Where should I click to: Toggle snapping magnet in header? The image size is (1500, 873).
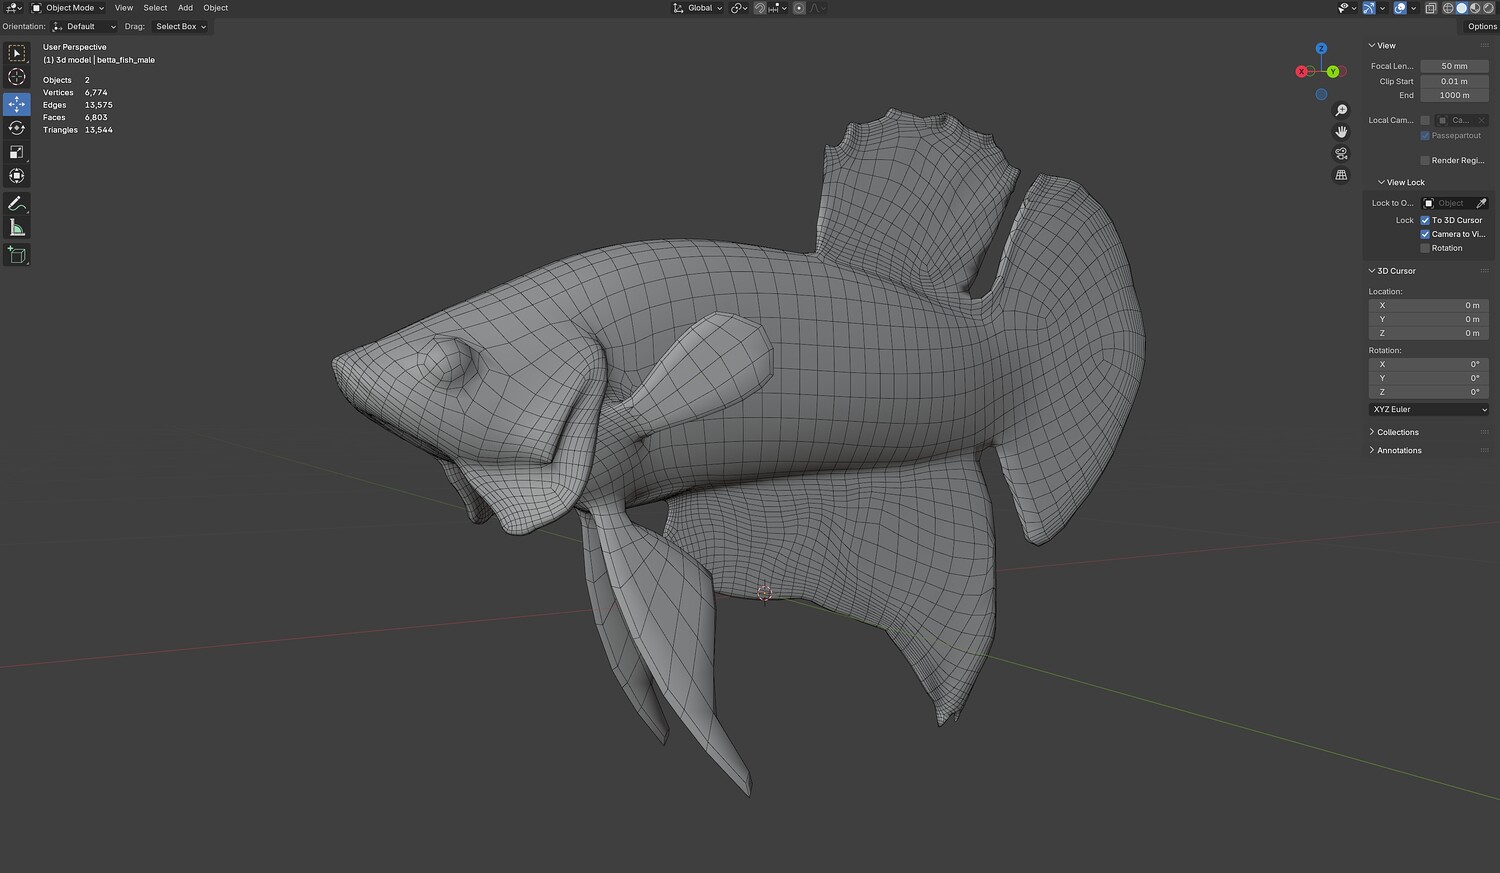point(760,8)
